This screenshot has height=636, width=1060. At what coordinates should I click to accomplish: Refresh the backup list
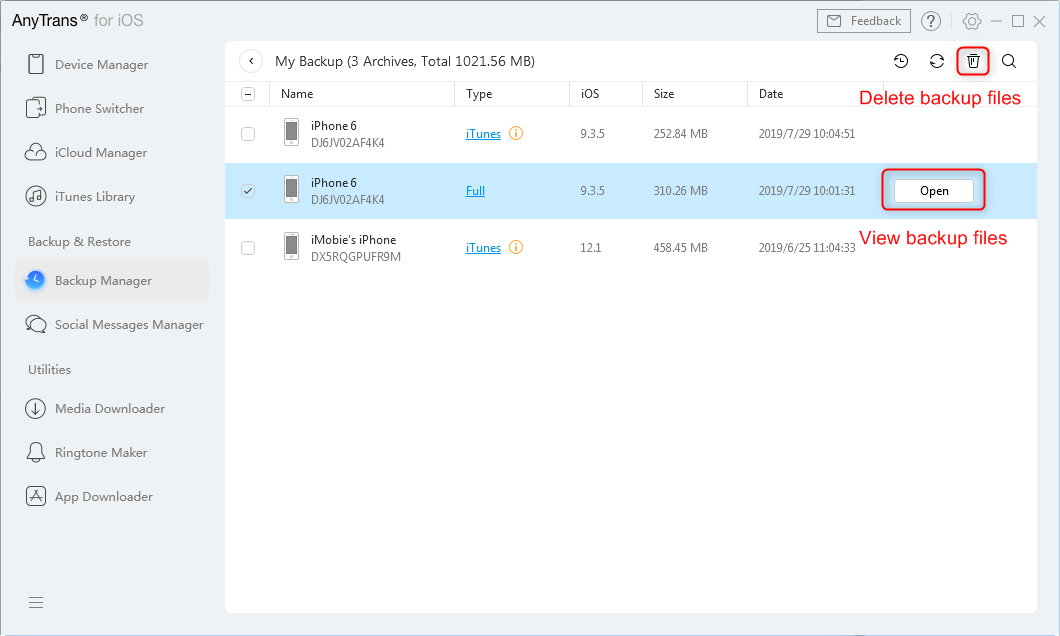(936, 62)
